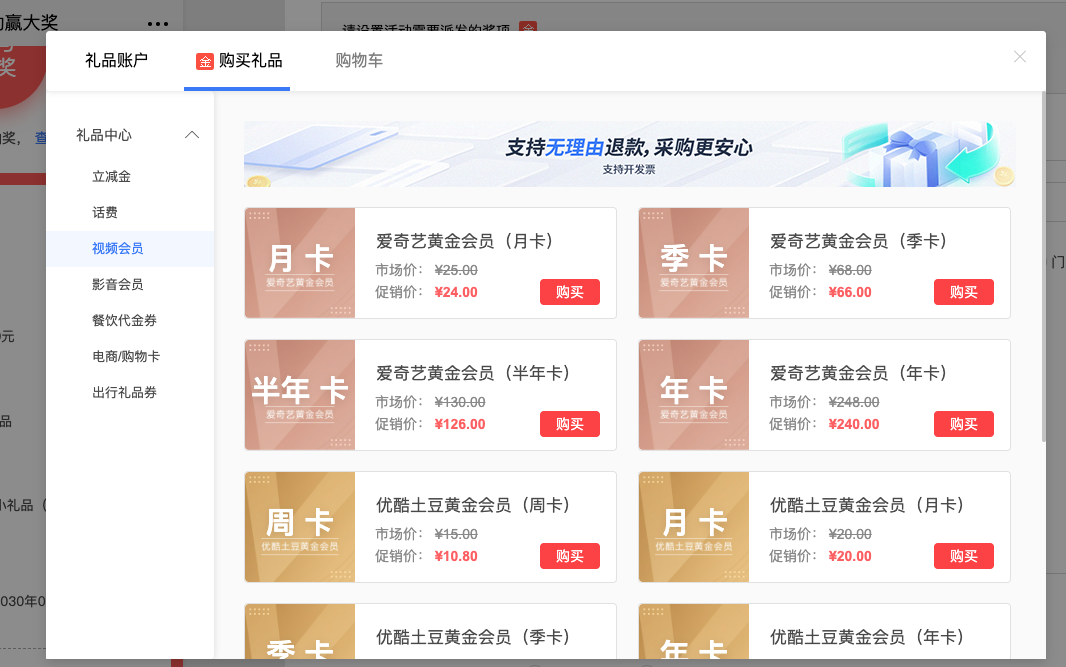Click 优酷土豆 月卡 card thumbnail
The image size is (1066, 667).
pos(693,527)
